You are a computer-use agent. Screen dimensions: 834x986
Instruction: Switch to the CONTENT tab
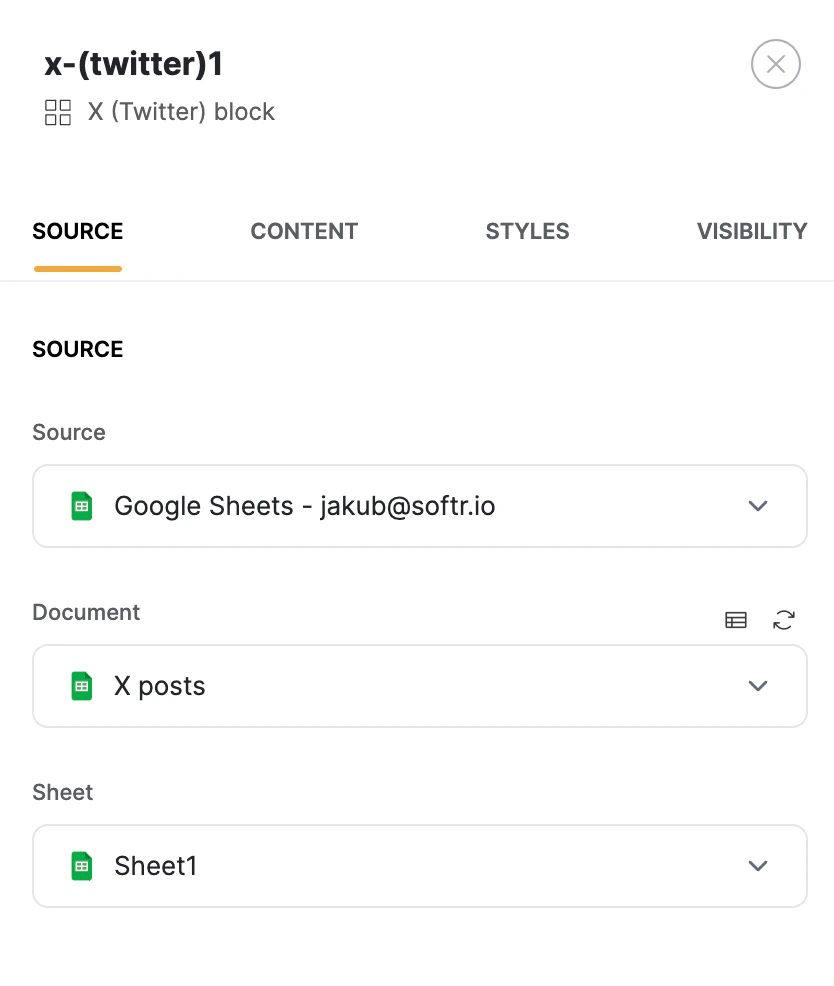click(304, 231)
